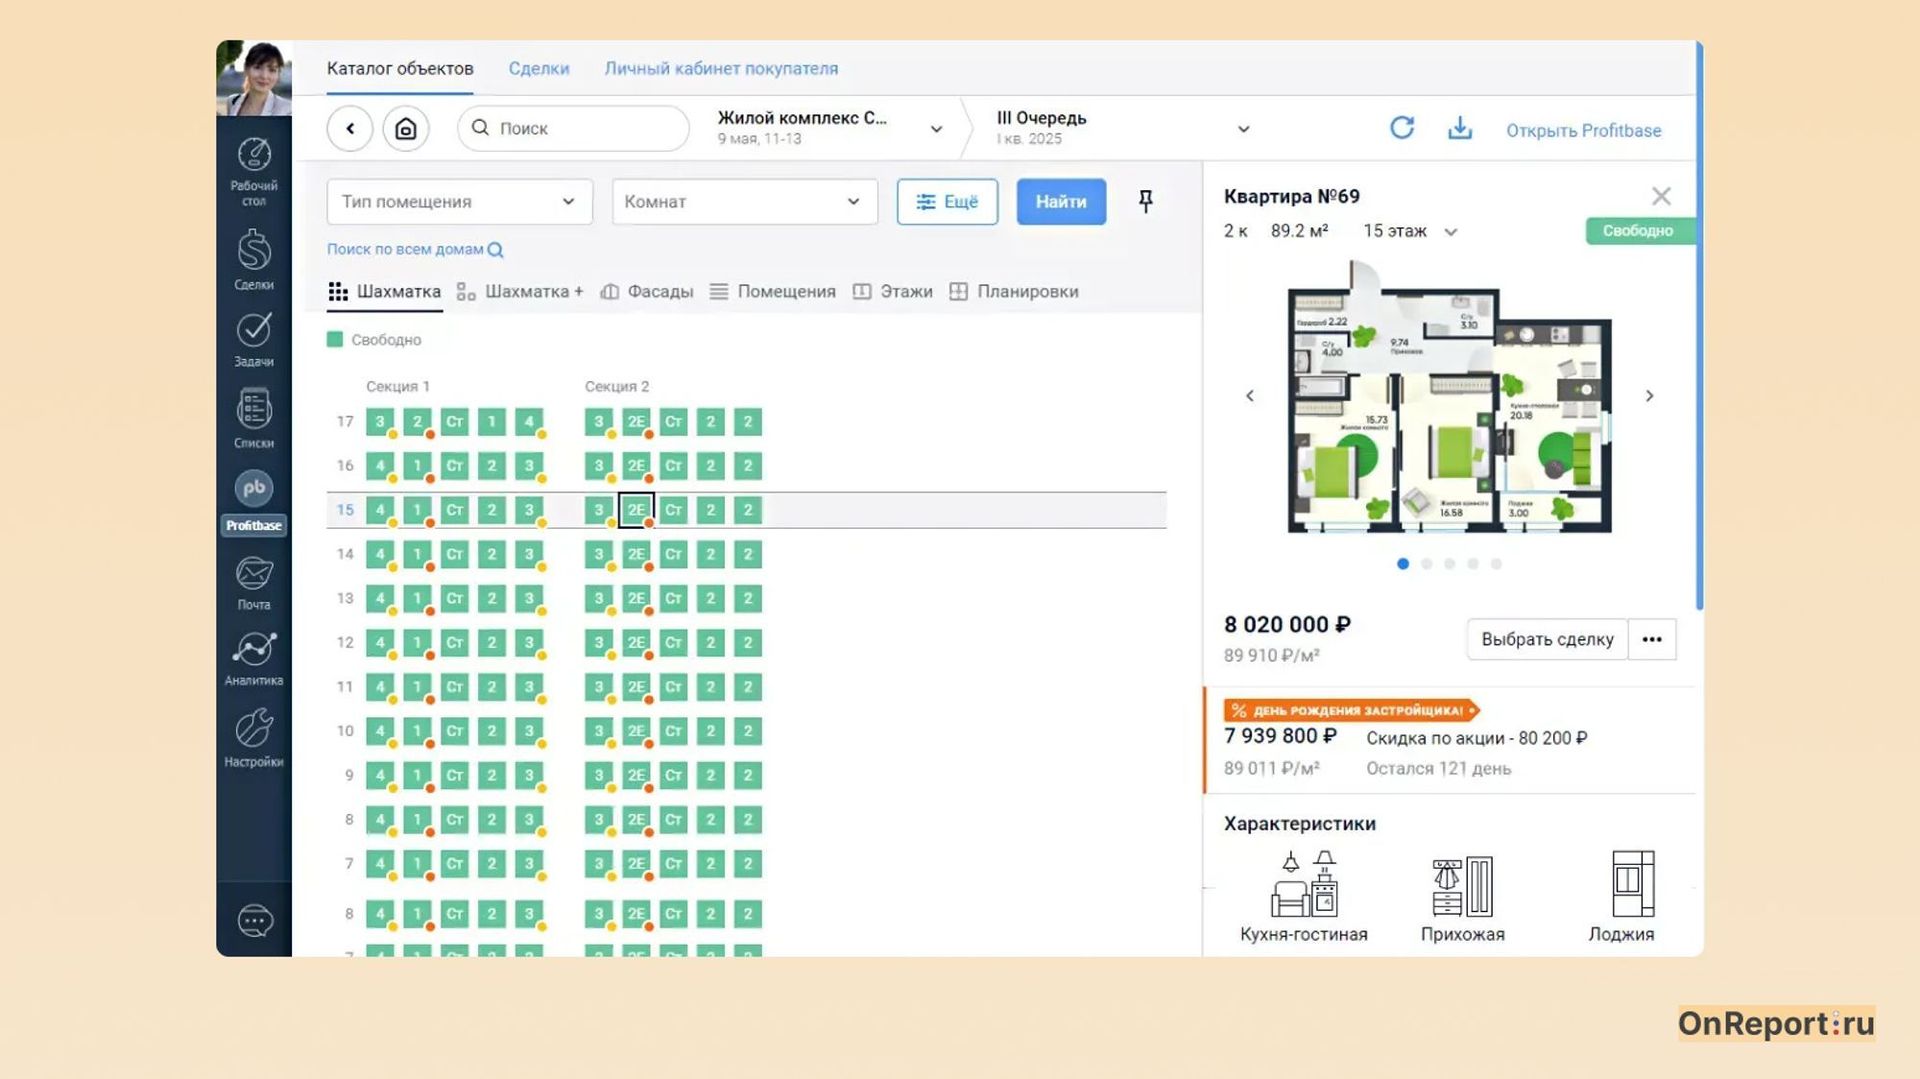Click the download icon in the top toolbar

point(1460,128)
